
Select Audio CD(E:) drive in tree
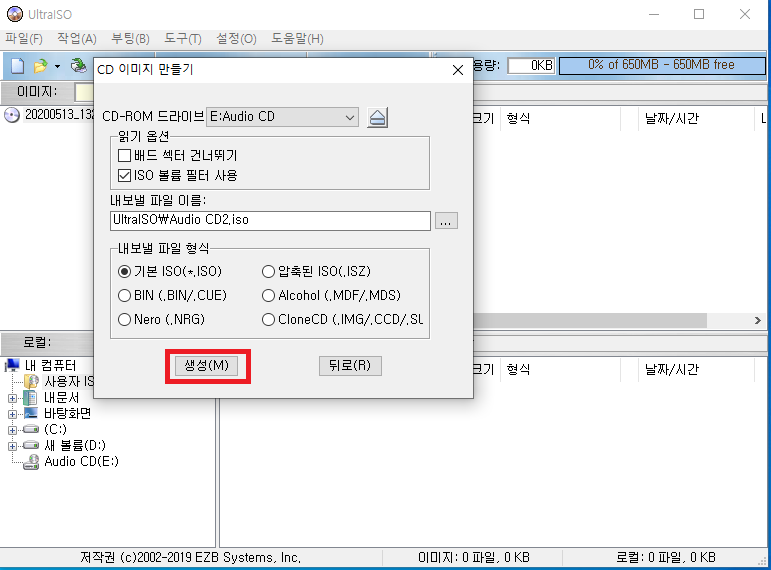(81, 461)
